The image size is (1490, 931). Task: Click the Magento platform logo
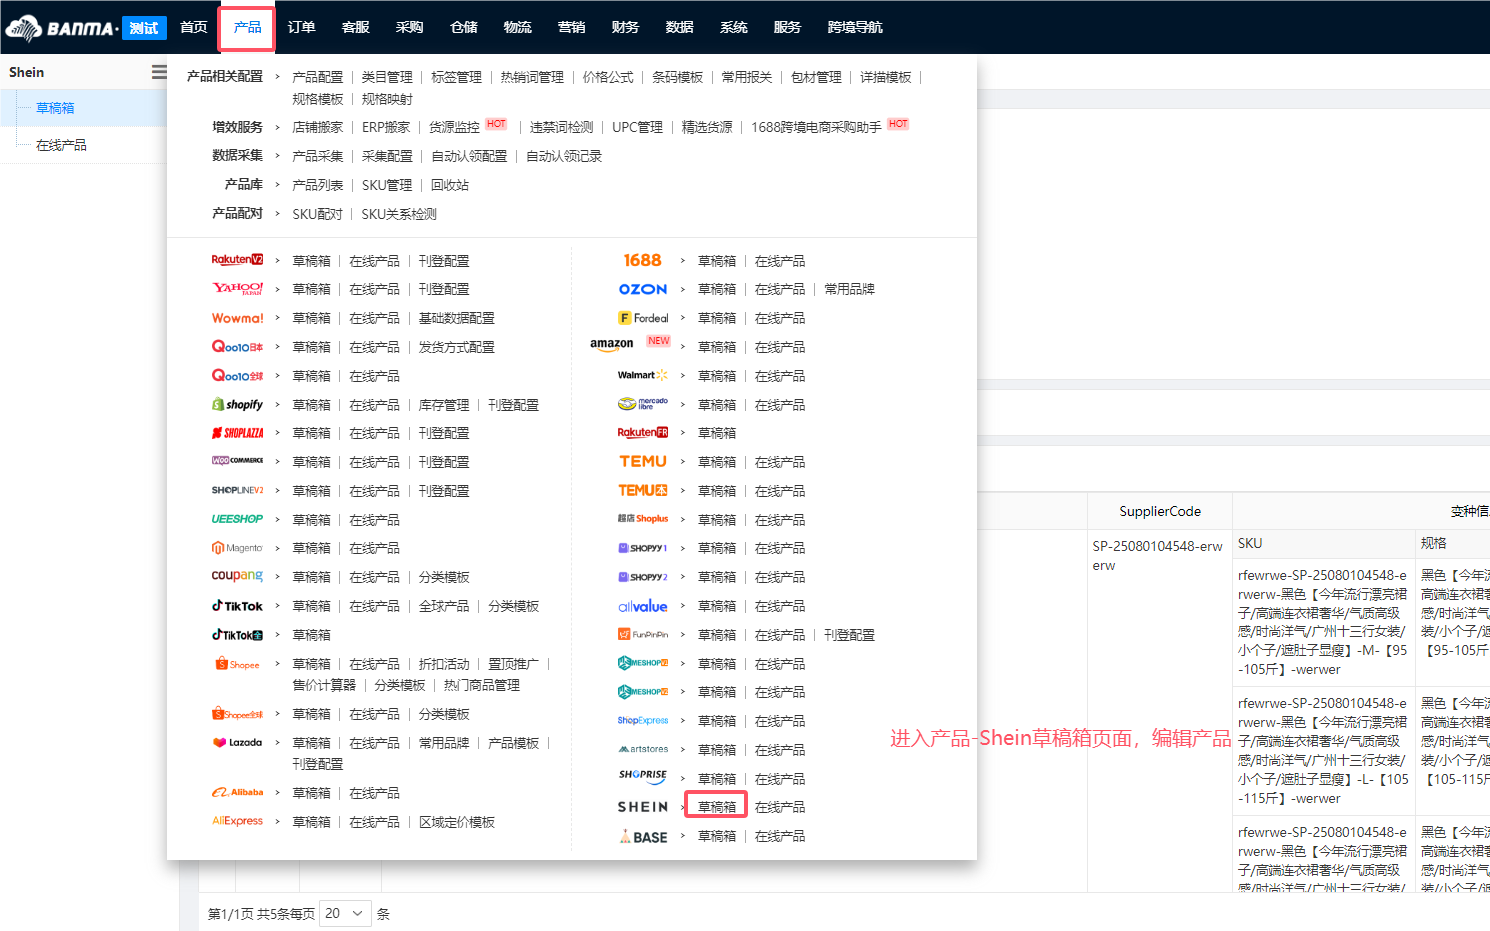coord(237,548)
